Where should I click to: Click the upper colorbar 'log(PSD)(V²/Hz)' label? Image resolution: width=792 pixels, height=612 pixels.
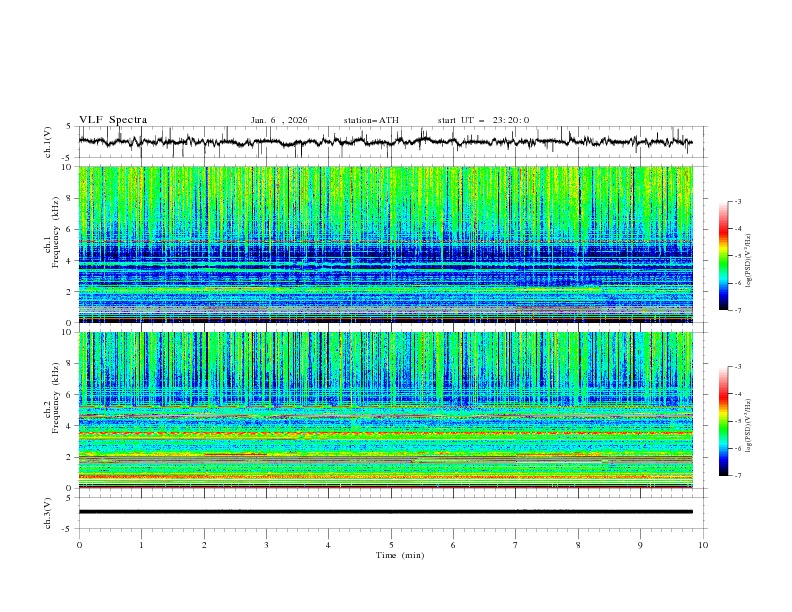[x=749, y=261]
